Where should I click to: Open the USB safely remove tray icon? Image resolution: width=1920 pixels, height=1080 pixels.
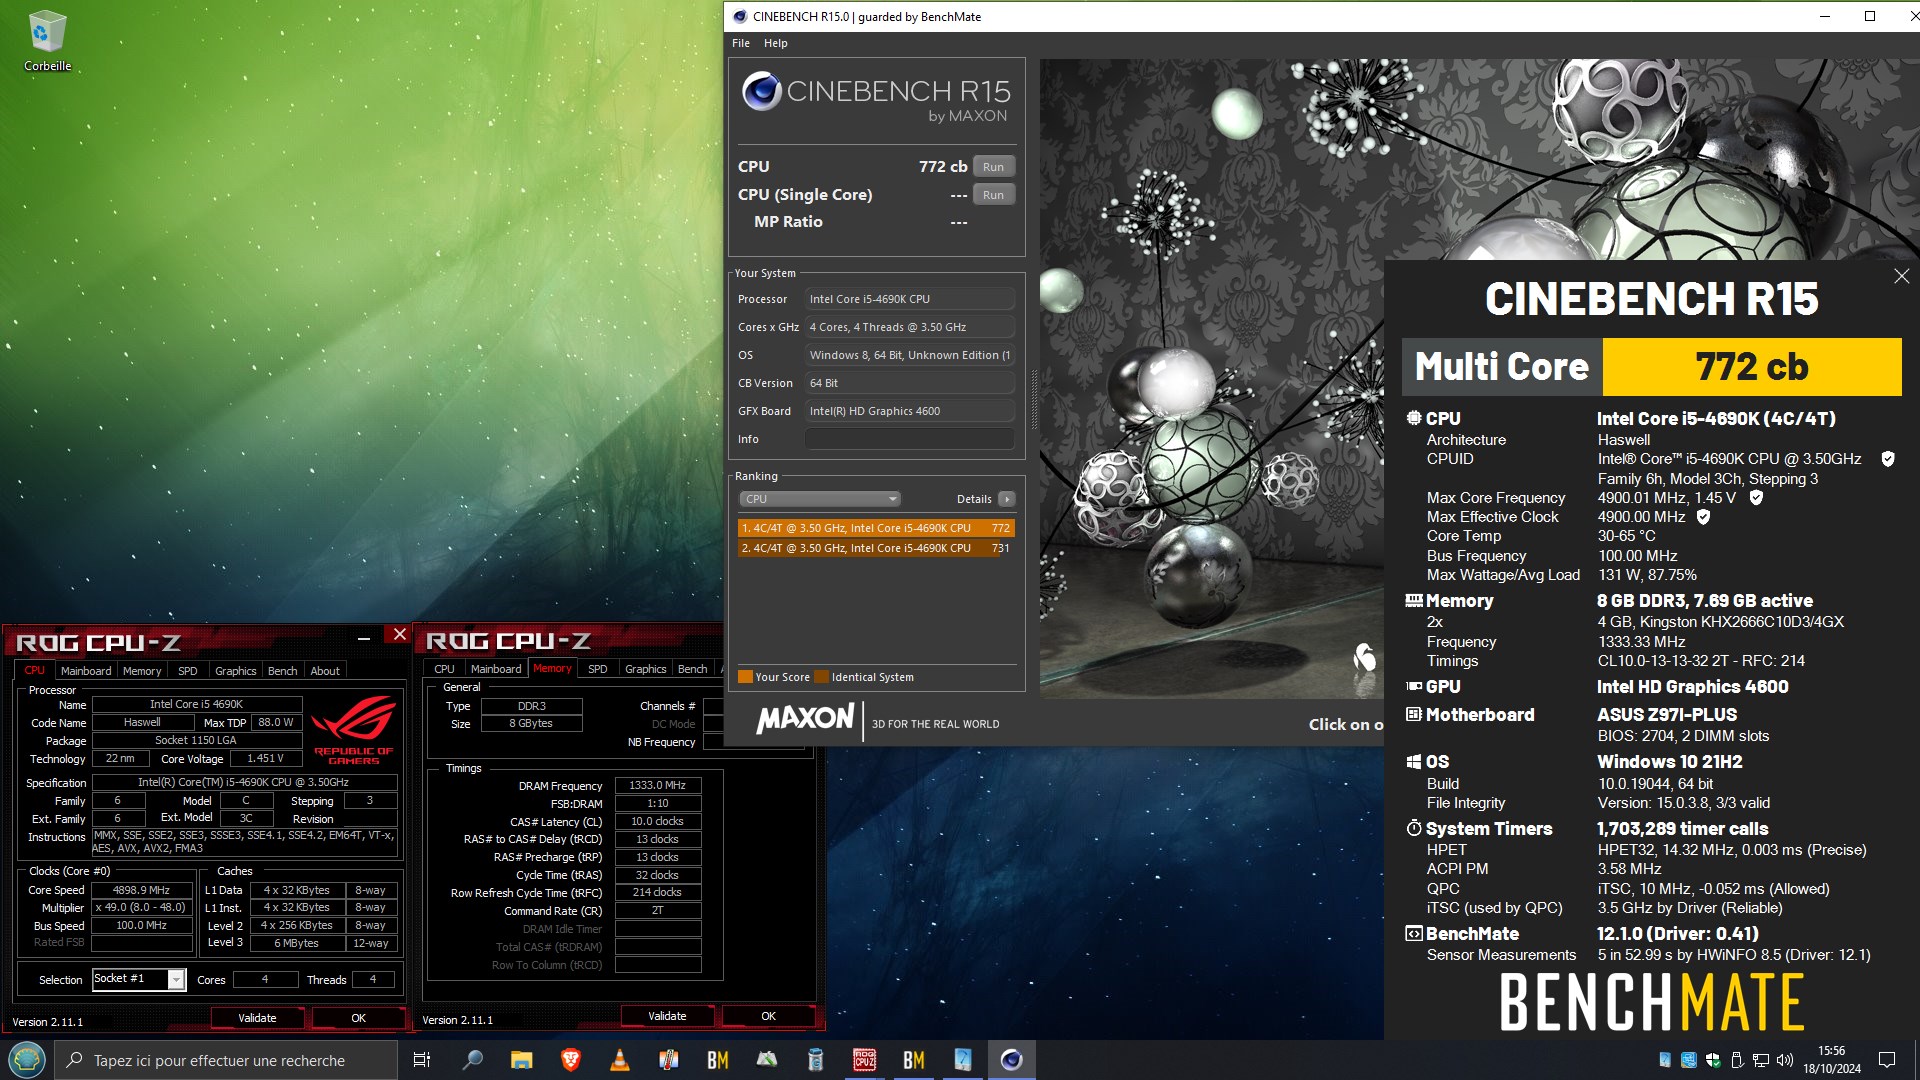(1737, 1060)
